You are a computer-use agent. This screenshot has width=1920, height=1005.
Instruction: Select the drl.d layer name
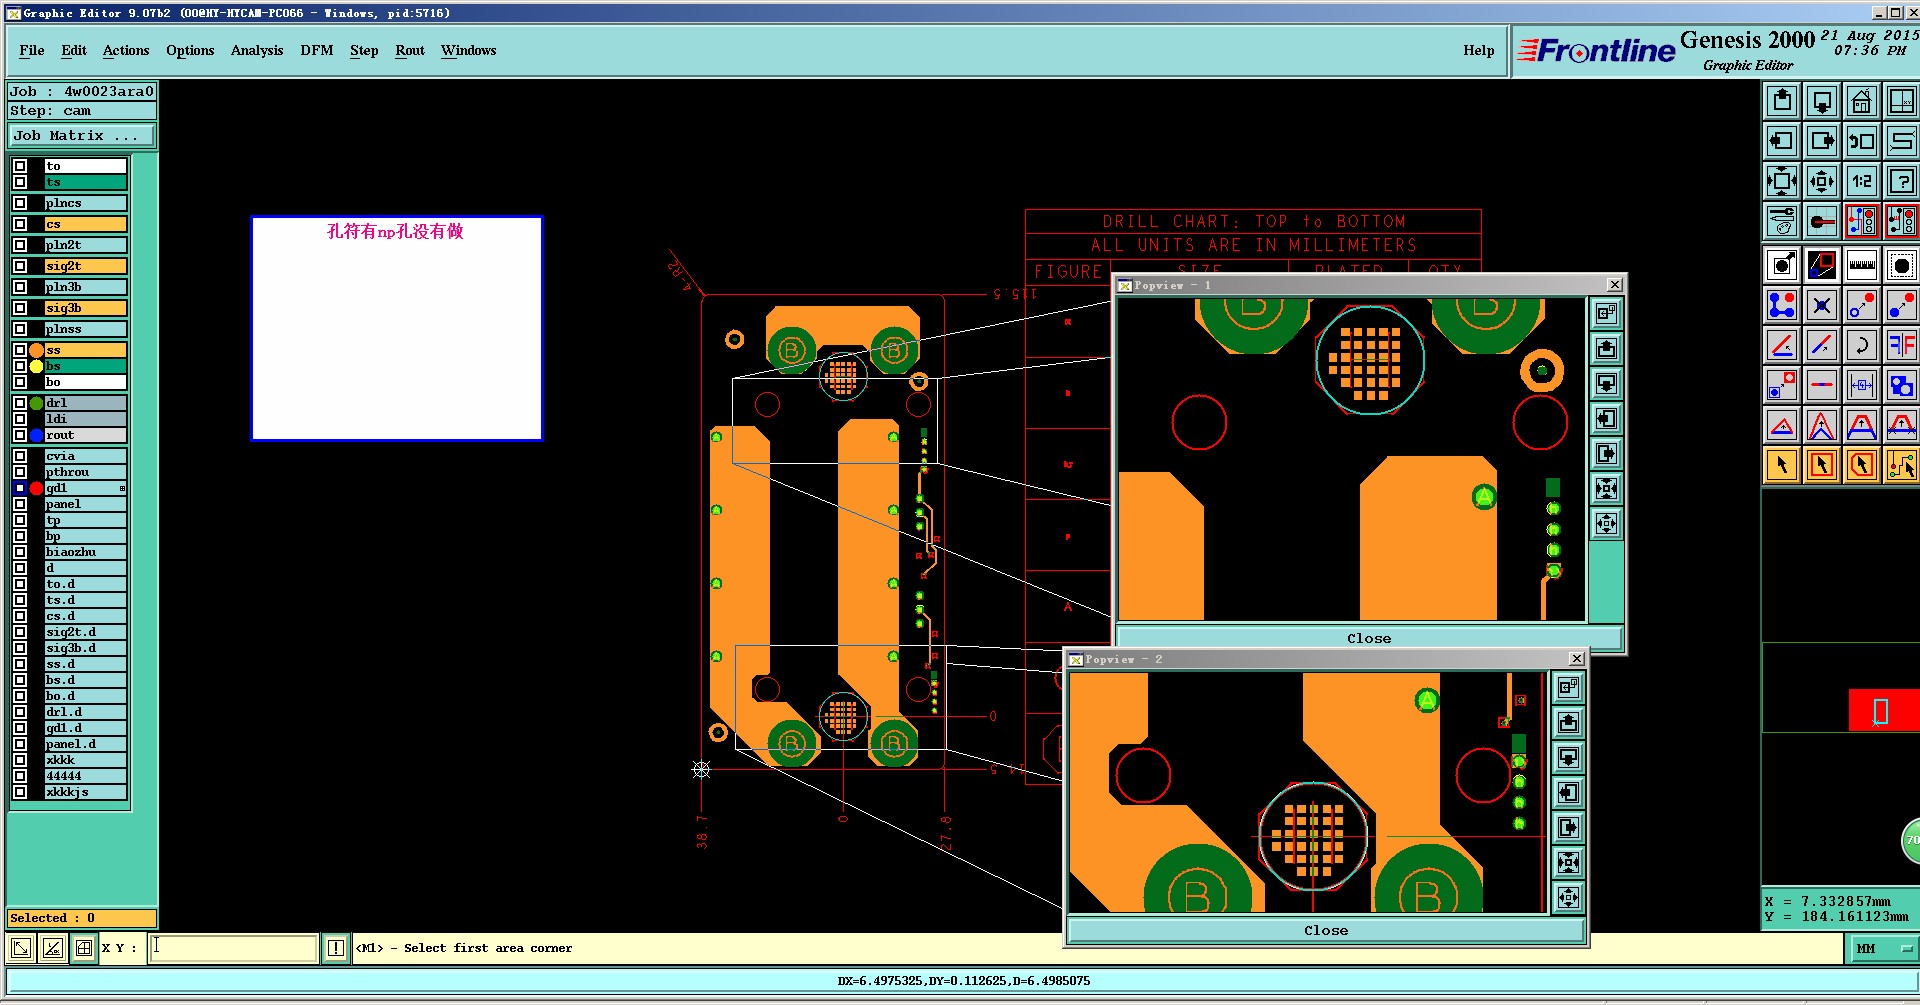pyautogui.click(x=86, y=712)
